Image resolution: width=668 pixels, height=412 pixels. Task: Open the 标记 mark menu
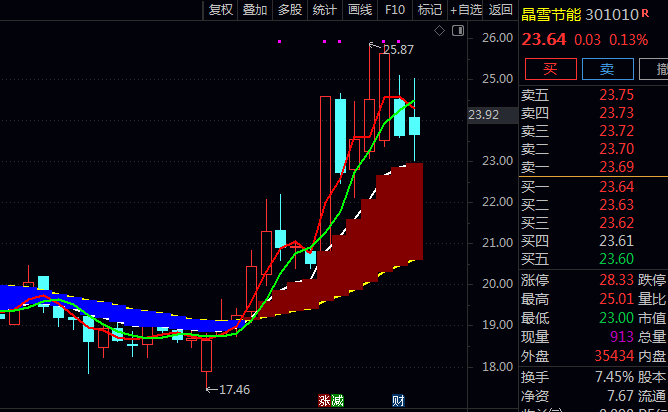point(429,10)
